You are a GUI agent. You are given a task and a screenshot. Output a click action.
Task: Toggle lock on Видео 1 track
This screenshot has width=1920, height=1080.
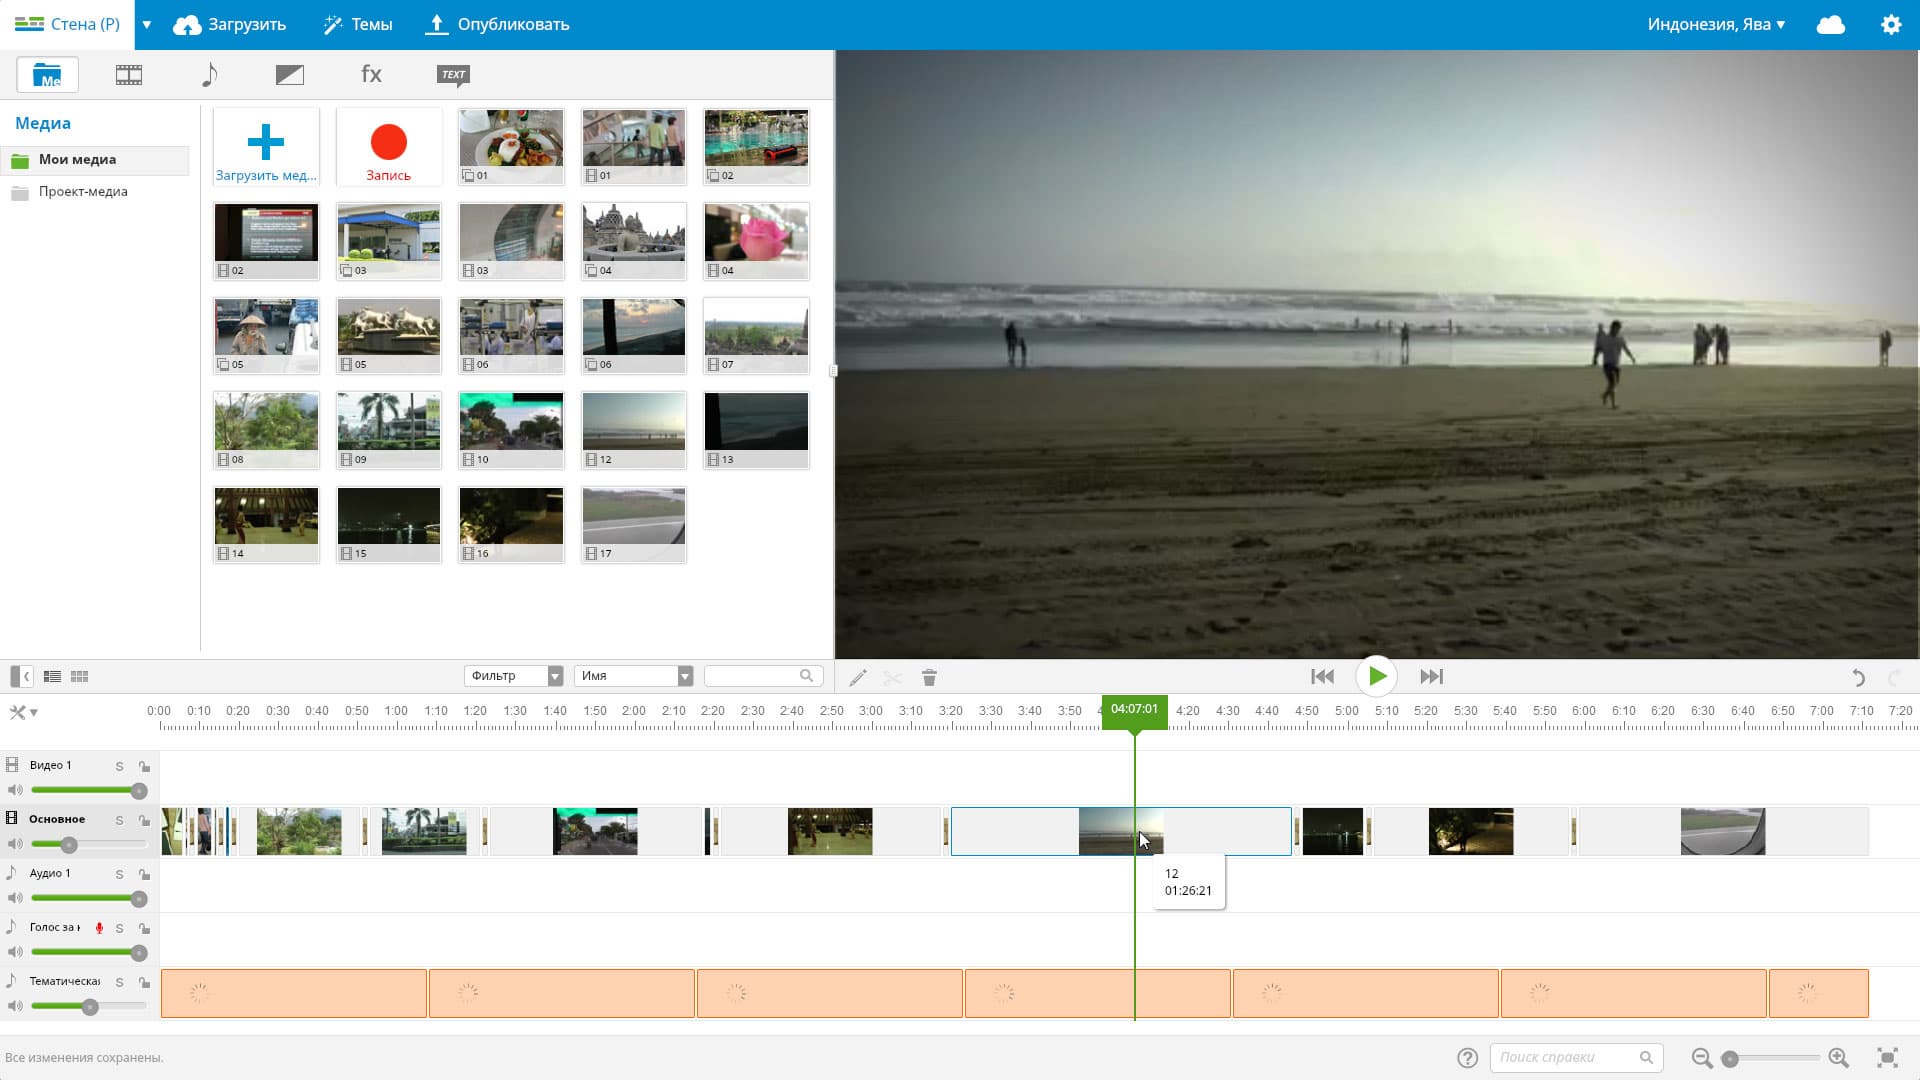click(x=145, y=767)
